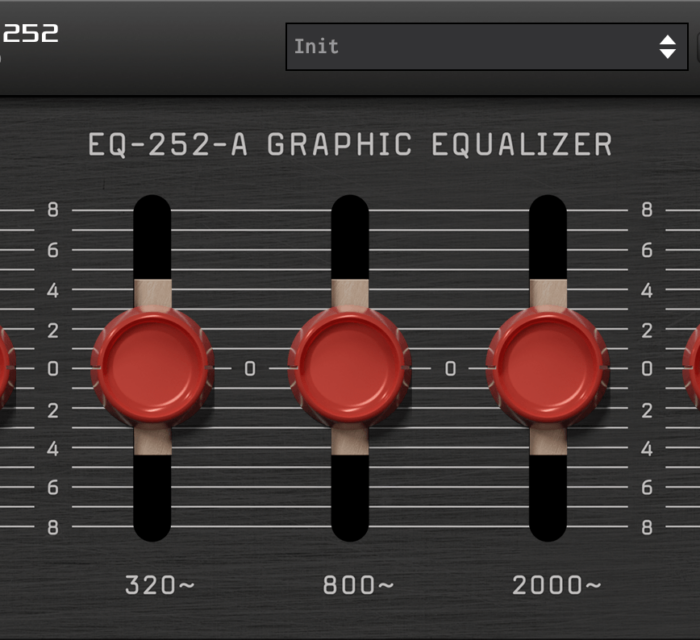
Task: Click the preset up/down stepper arrows
Action: [667, 47]
